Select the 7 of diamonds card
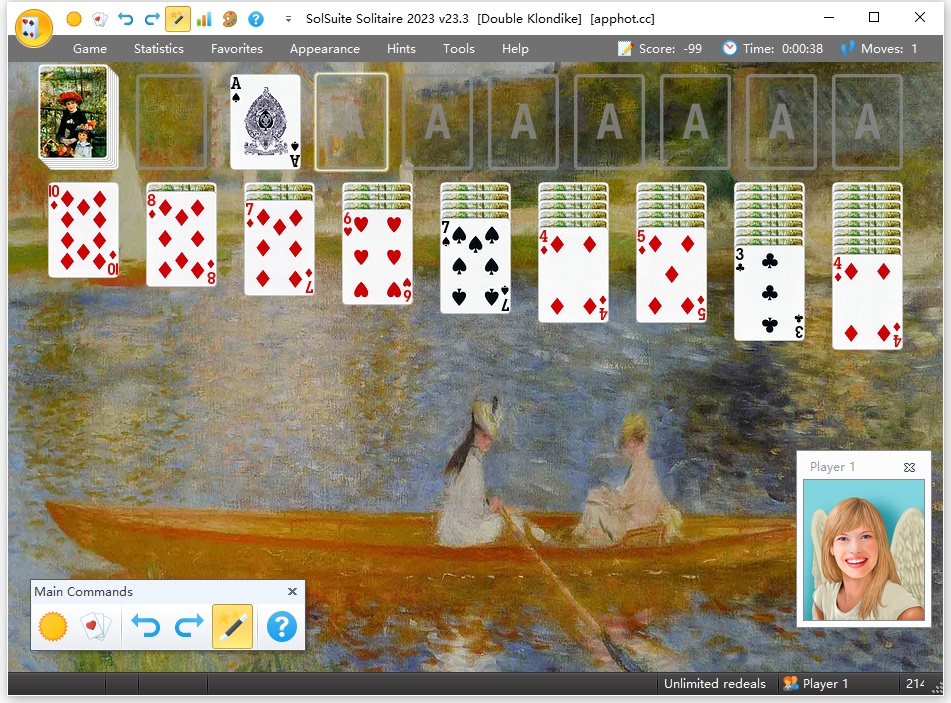 pyautogui.click(x=280, y=247)
